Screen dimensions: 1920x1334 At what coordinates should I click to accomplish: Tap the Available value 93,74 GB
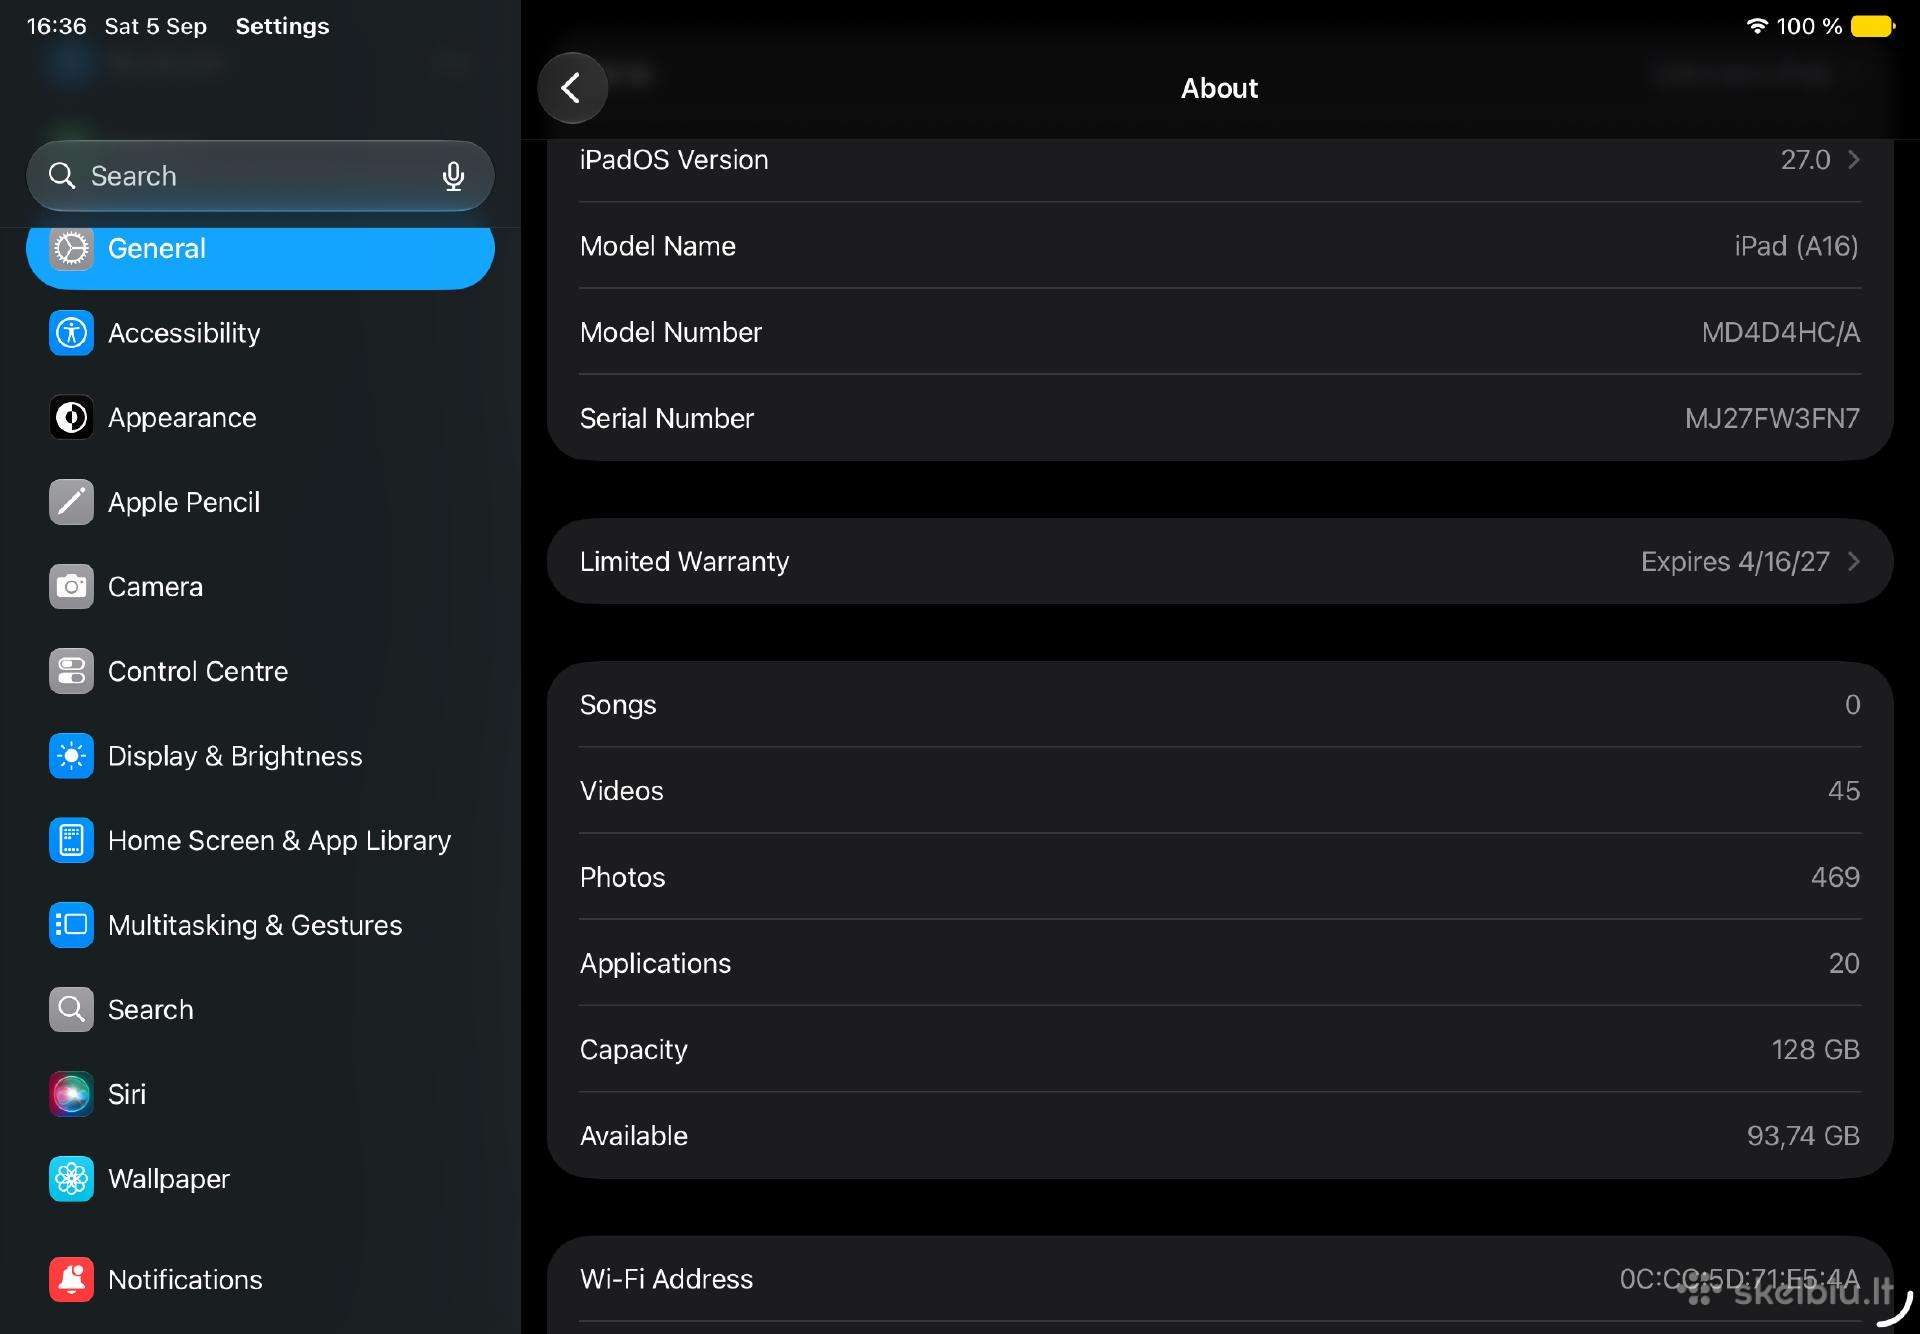[x=1803, y=1136]
